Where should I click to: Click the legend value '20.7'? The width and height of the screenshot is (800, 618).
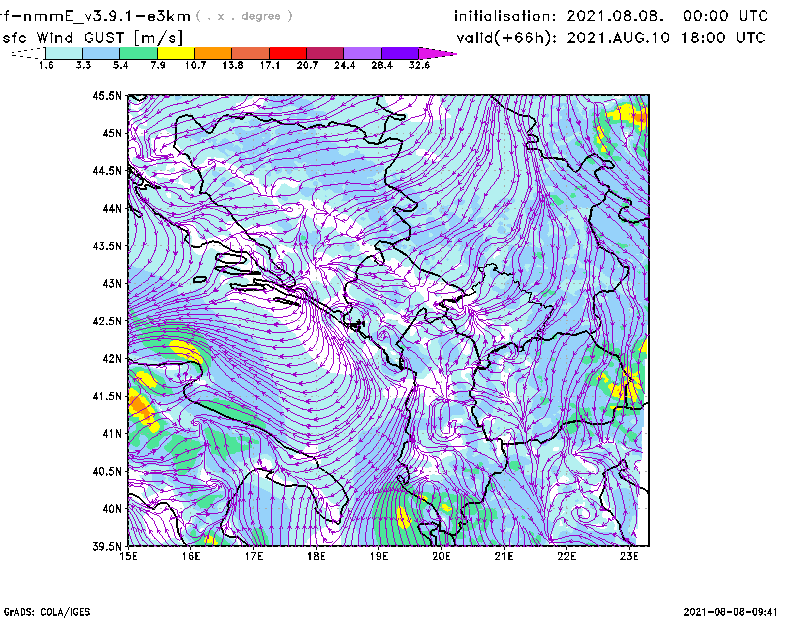[307, 65]
